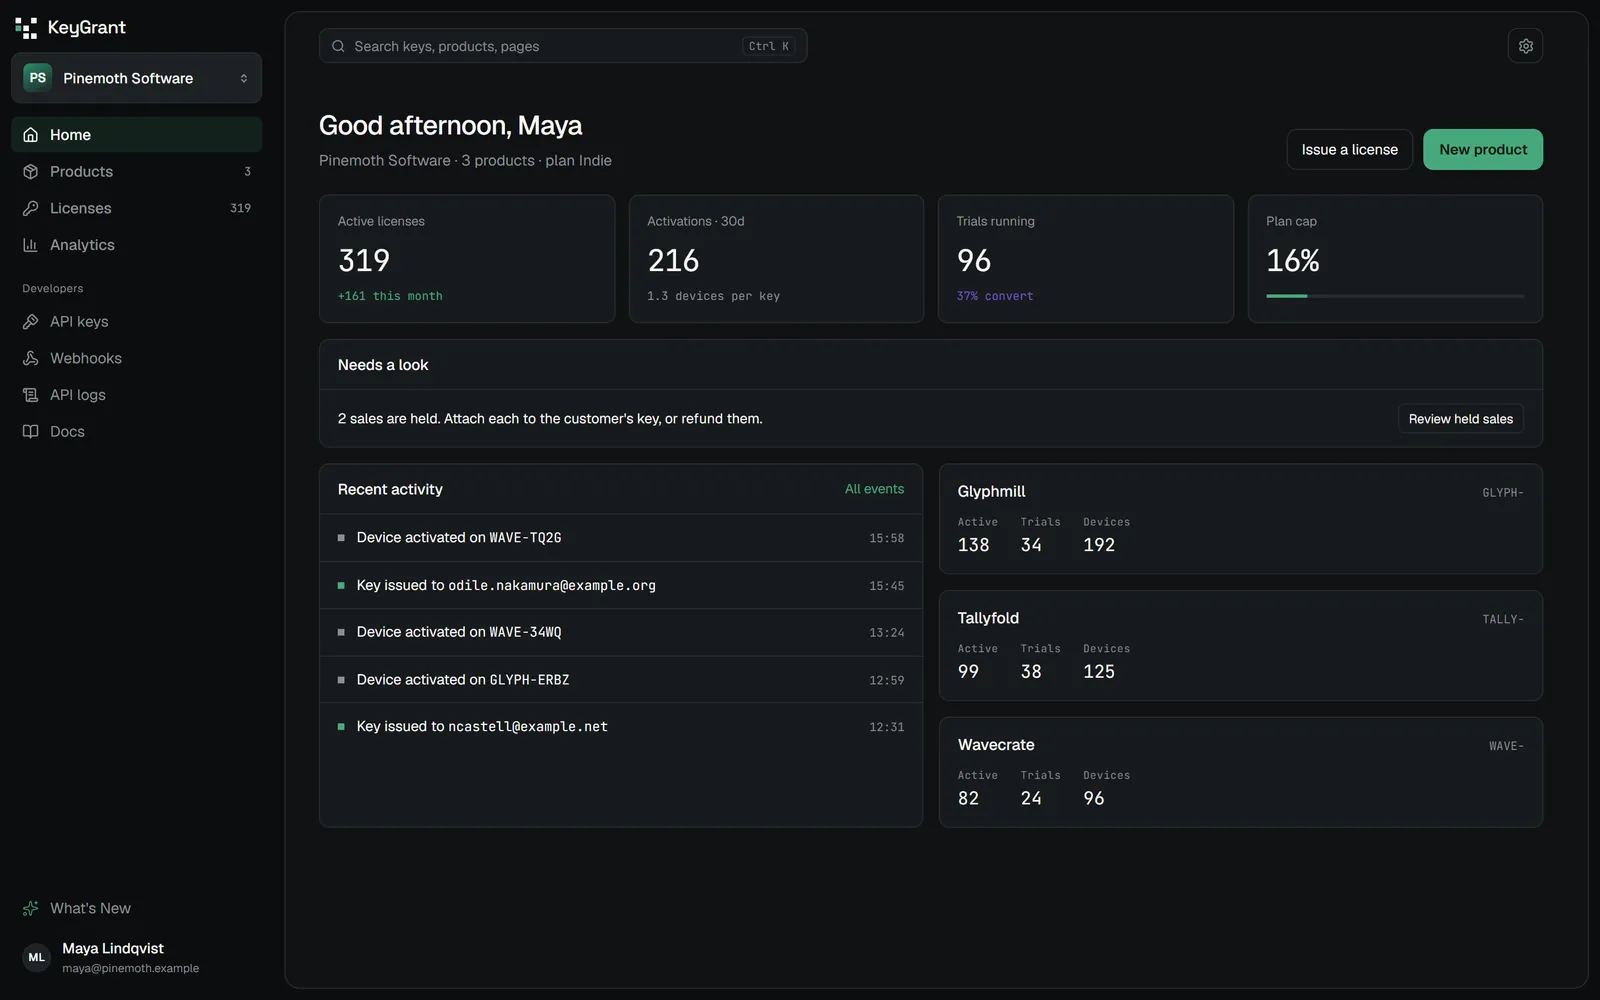Focus the Search keys, products, pages field
The image size is (1600, 1000).
coord(563,46)
